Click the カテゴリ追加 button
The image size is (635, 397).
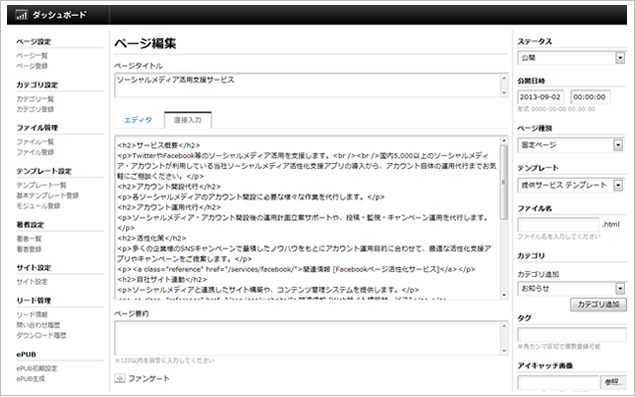pos(598,305)
